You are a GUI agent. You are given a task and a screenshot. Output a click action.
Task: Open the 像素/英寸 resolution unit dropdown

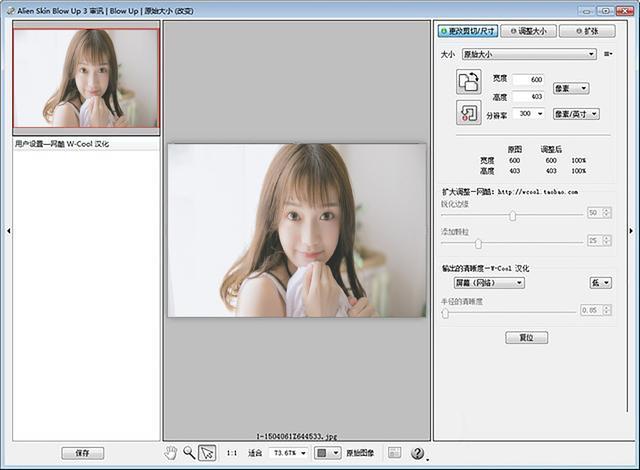pyautogui.click(x=576, y=114)
